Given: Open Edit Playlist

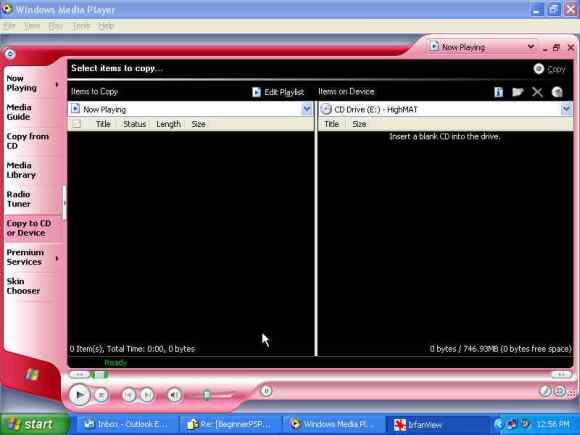Looking at the screenshot, I should click(278, 92).
